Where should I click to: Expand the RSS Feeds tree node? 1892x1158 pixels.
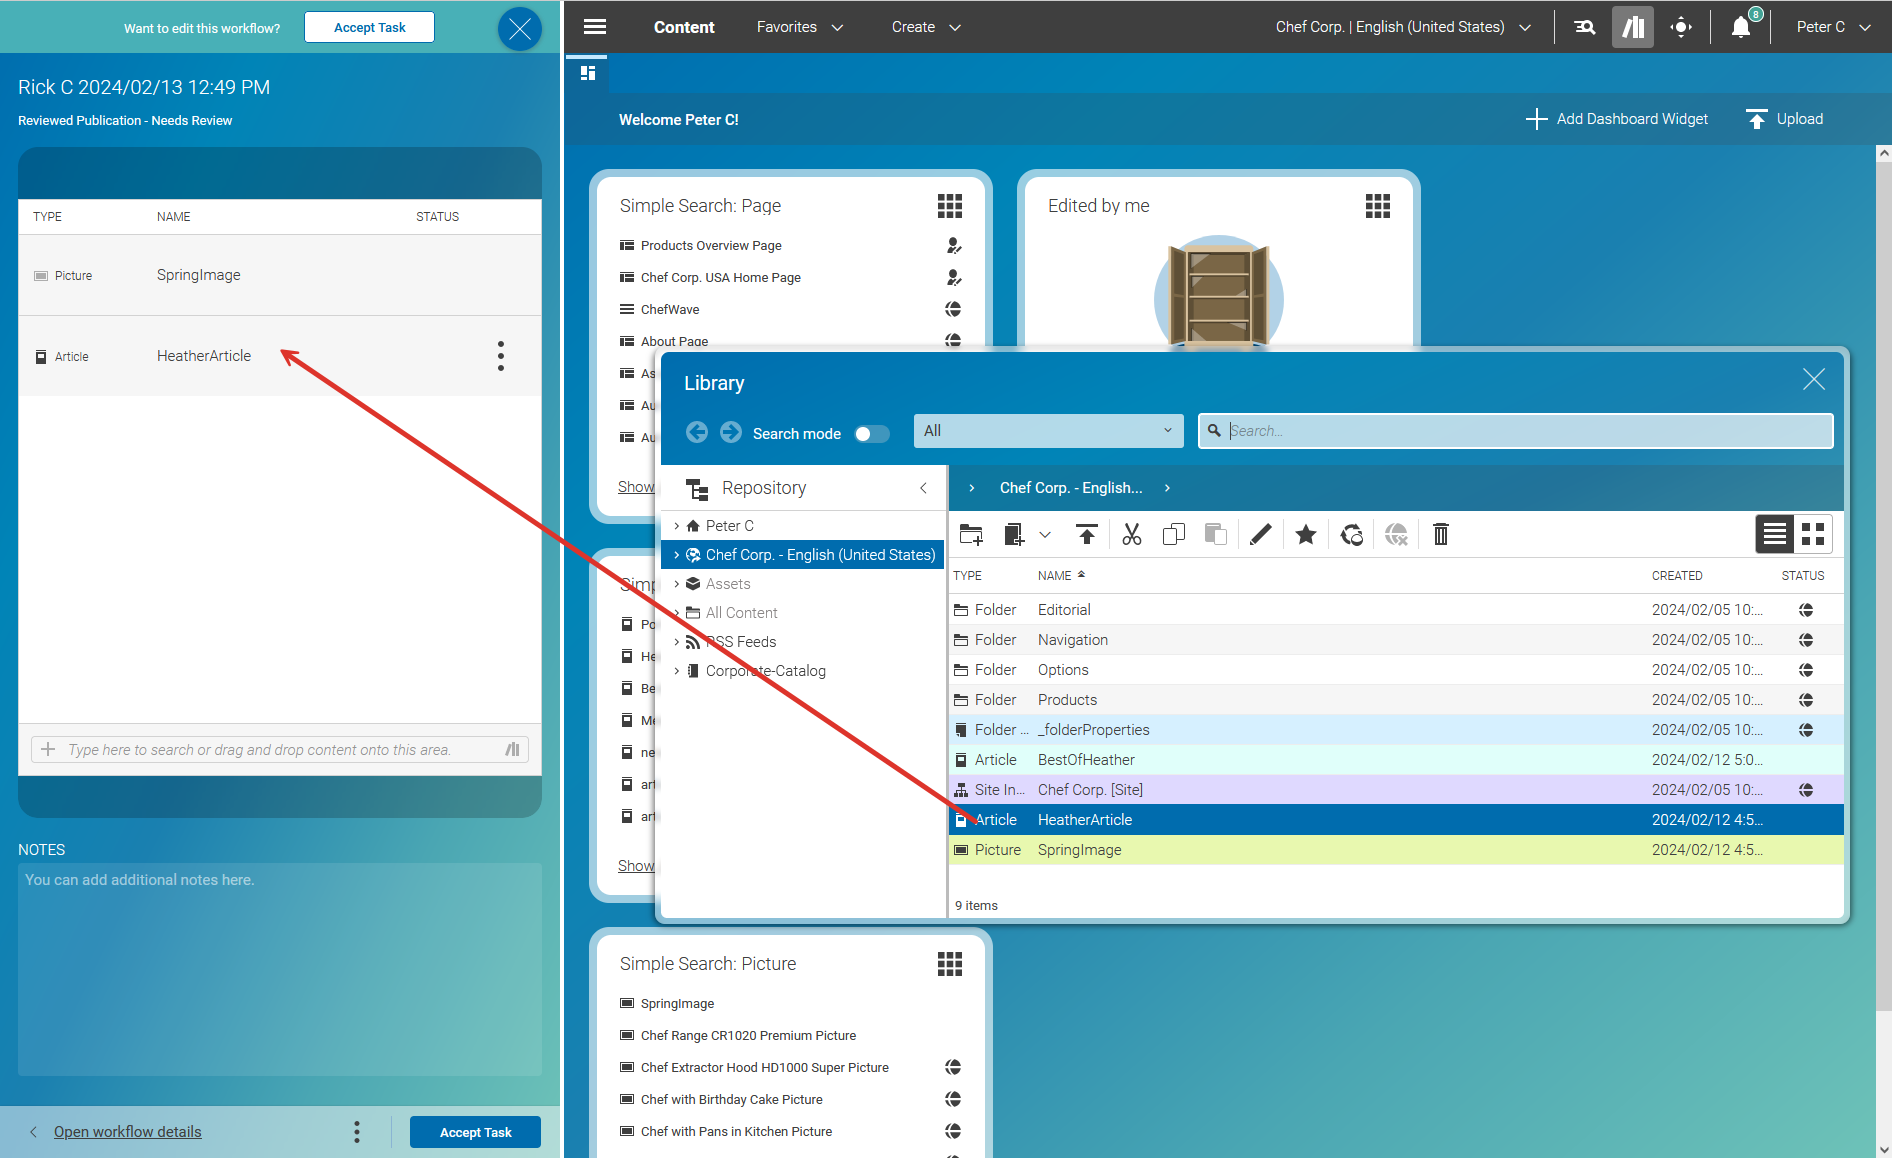point(678,641)
